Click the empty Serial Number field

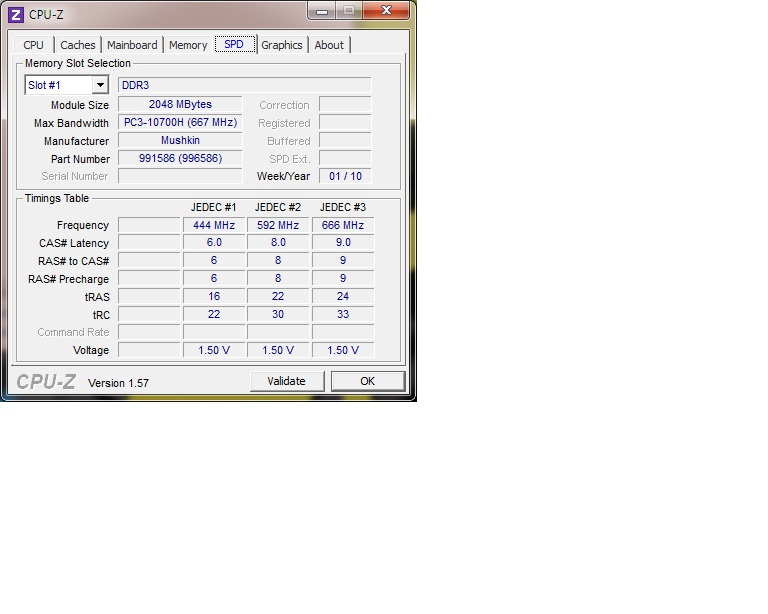[180, 176]
